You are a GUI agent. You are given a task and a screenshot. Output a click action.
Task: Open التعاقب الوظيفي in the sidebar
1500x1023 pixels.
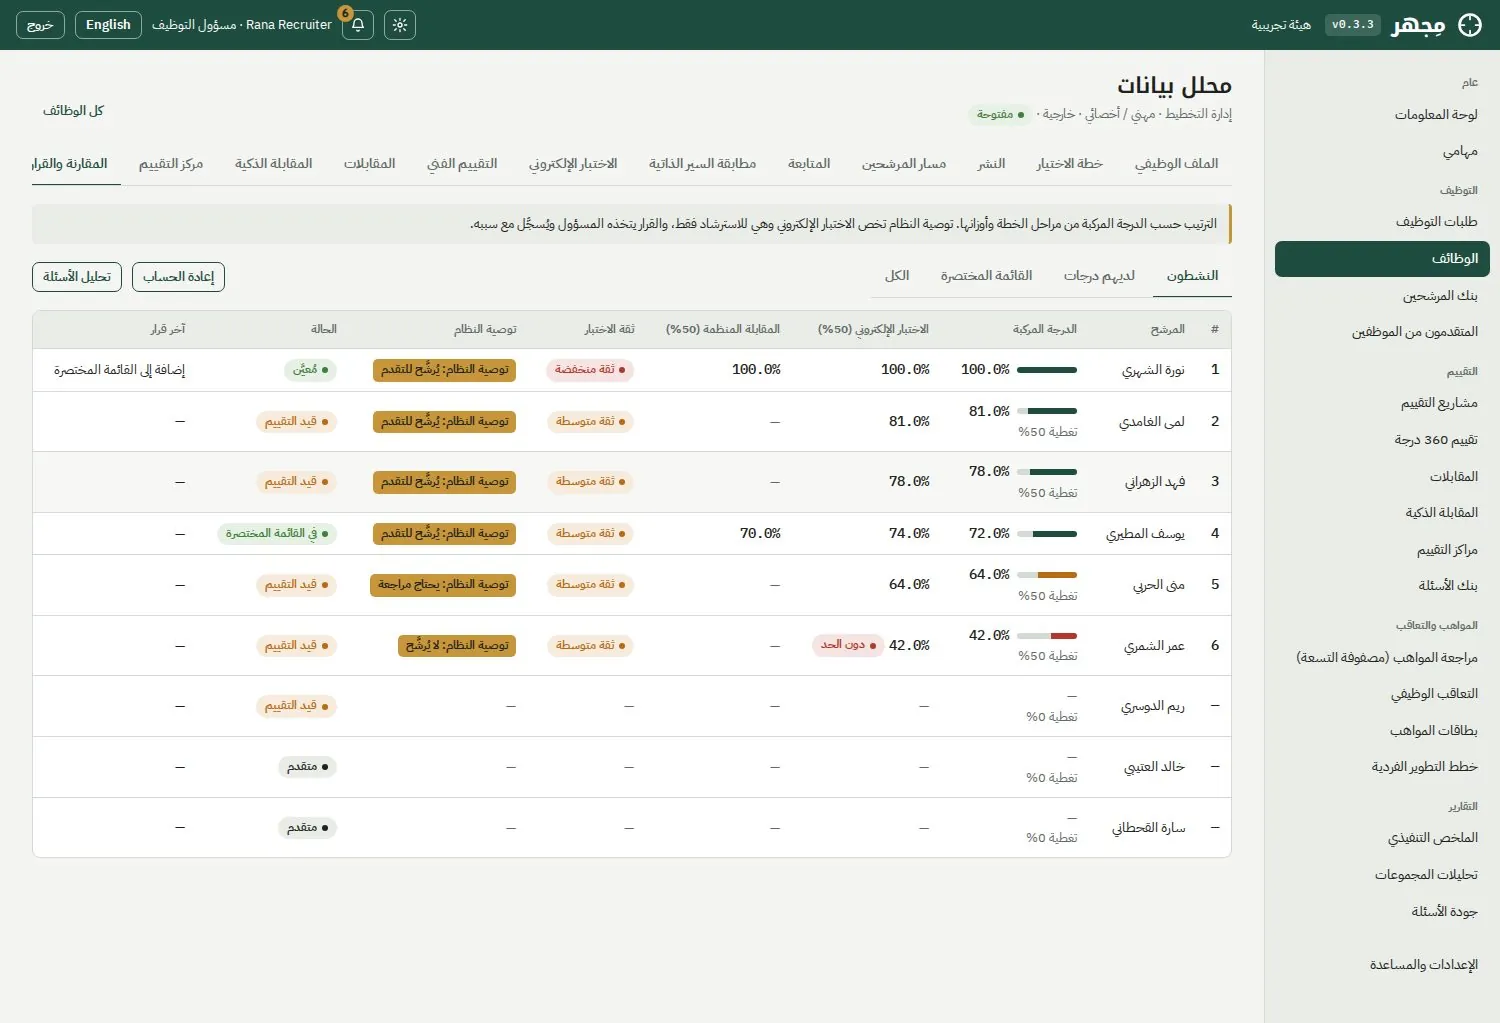click(1382, 694)
